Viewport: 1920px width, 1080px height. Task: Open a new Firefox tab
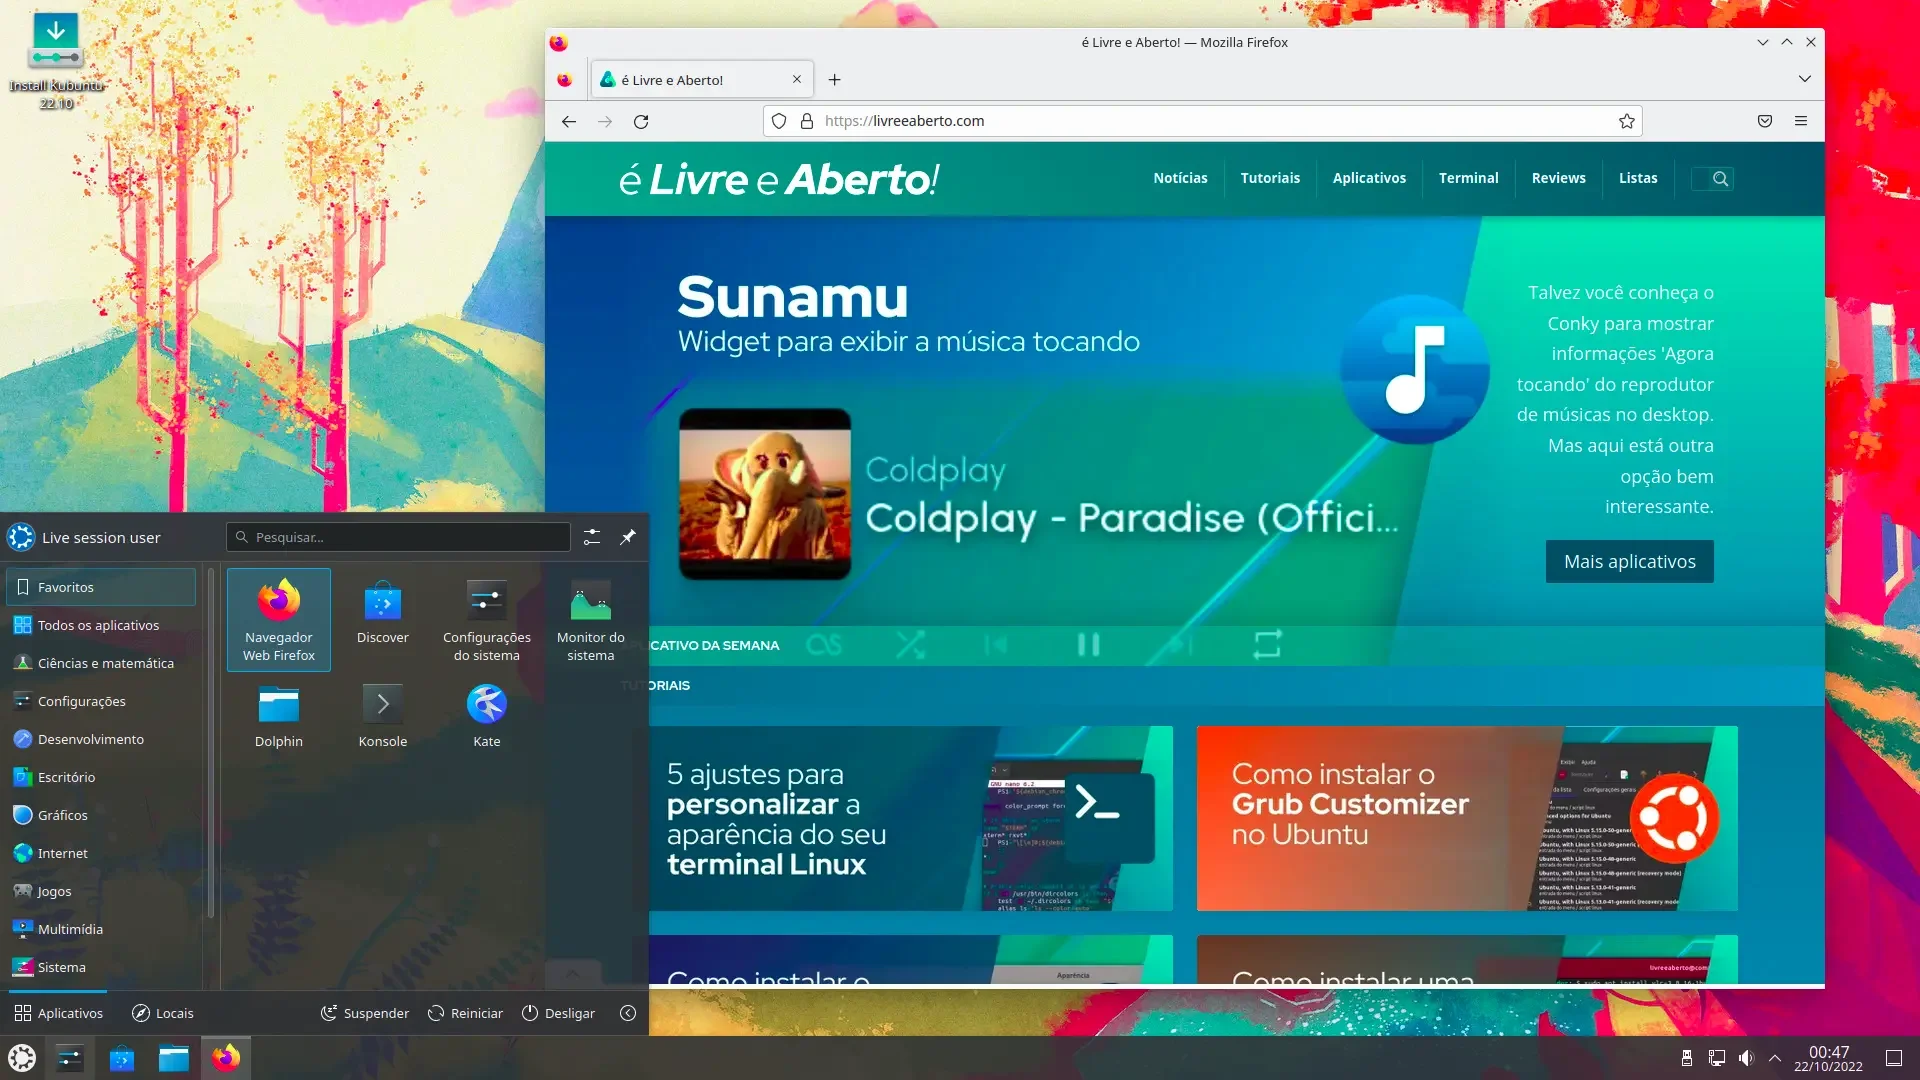pyautogui.click(x=835, y=80)
